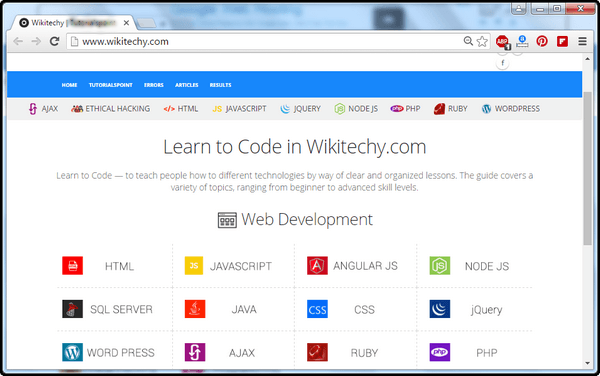
Task: Click the scrollbar up arrow
Action: pos(587,59)
